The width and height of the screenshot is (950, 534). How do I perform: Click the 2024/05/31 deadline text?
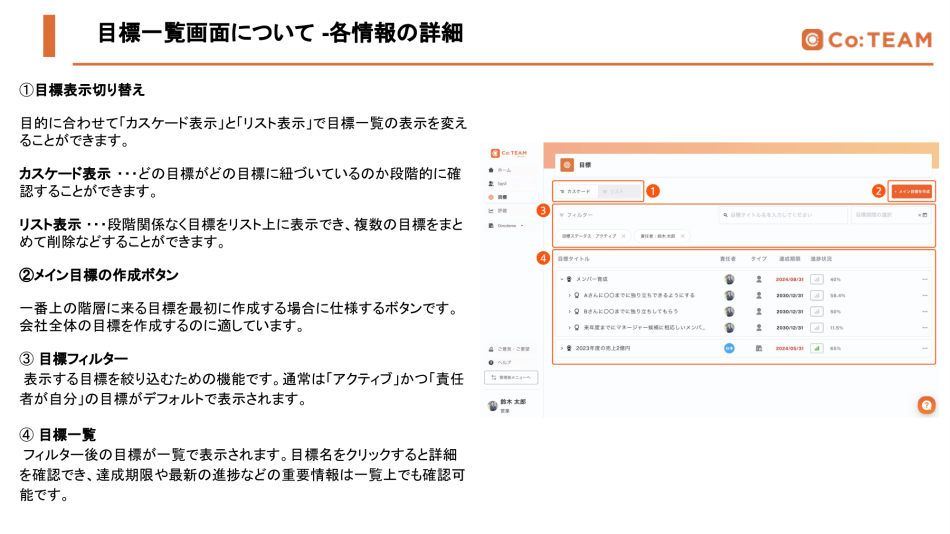pyautogui.click(x=789, y=349)
